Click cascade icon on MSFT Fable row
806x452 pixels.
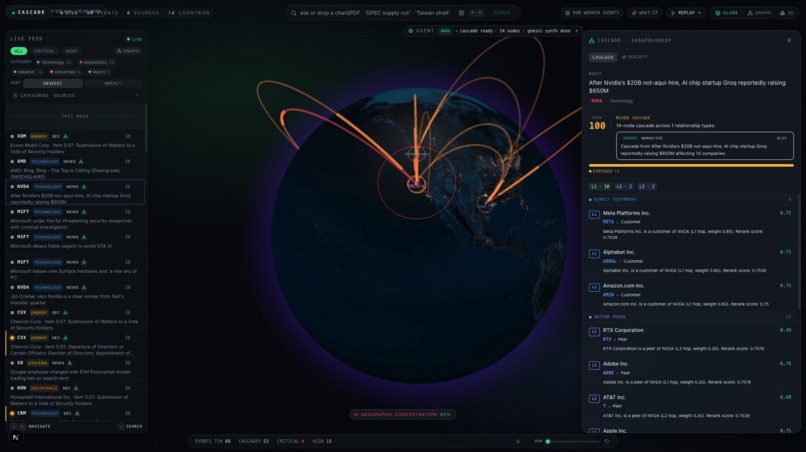(84, 237)
